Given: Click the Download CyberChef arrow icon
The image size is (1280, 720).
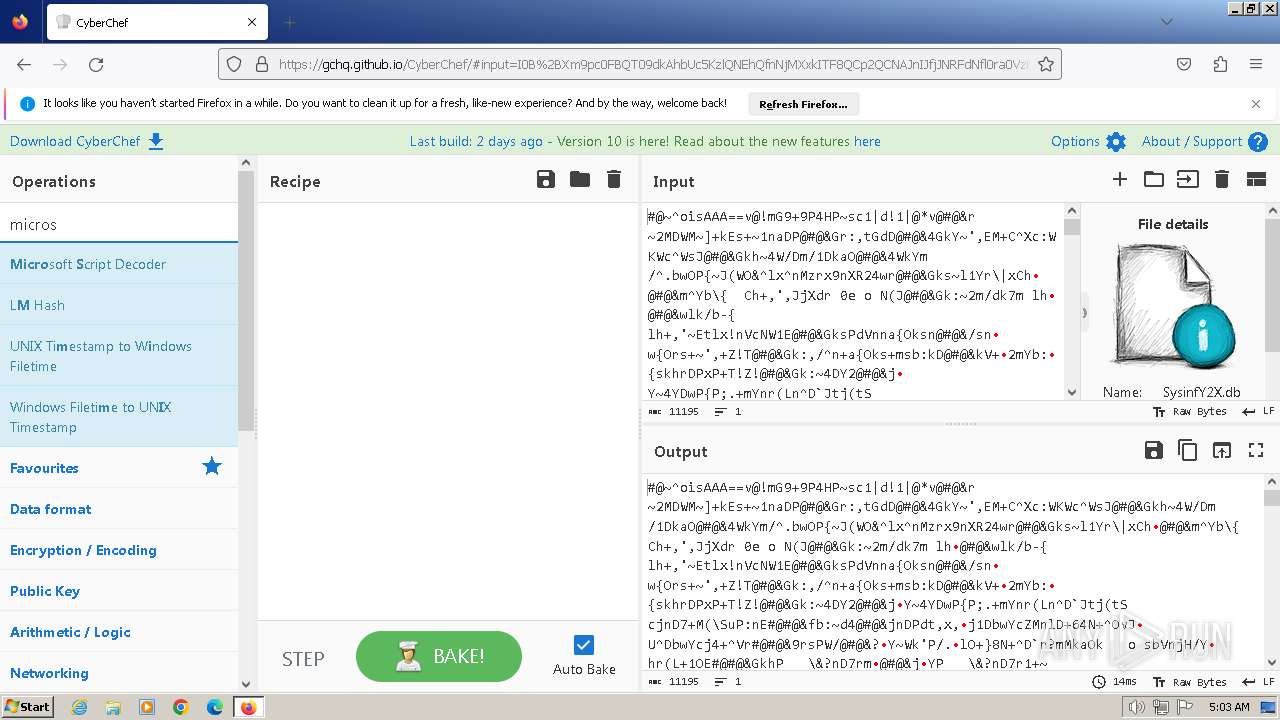Looking at the screenshot, I should pyautogui.click(x=156, y=141).
